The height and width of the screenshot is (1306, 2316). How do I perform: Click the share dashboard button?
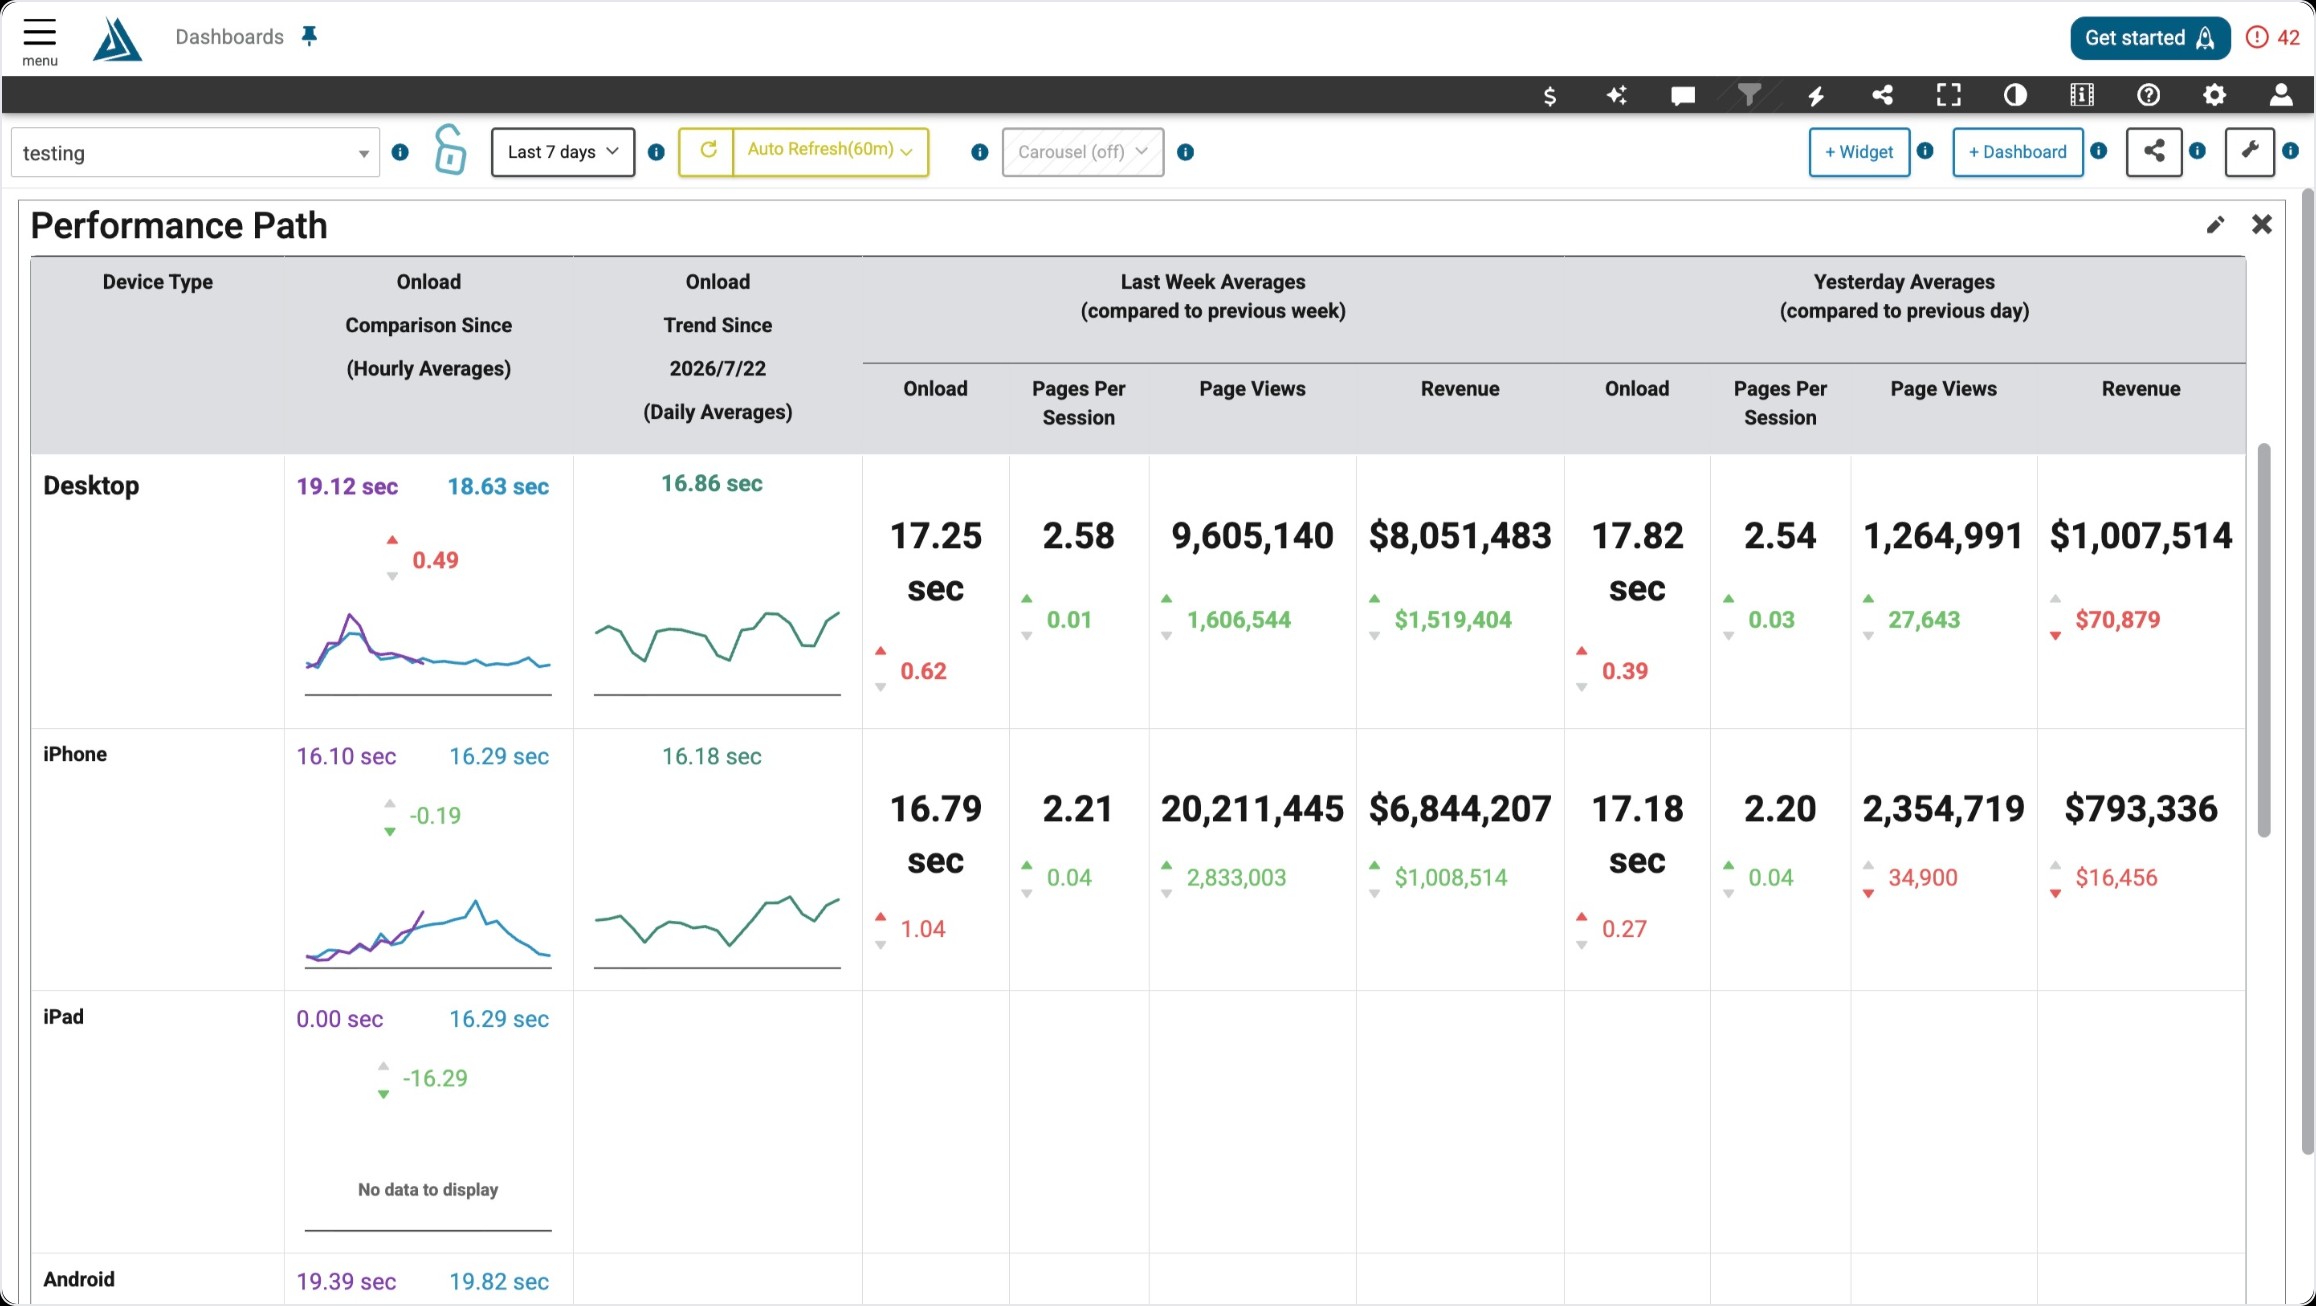click(x=2154, y=152)
